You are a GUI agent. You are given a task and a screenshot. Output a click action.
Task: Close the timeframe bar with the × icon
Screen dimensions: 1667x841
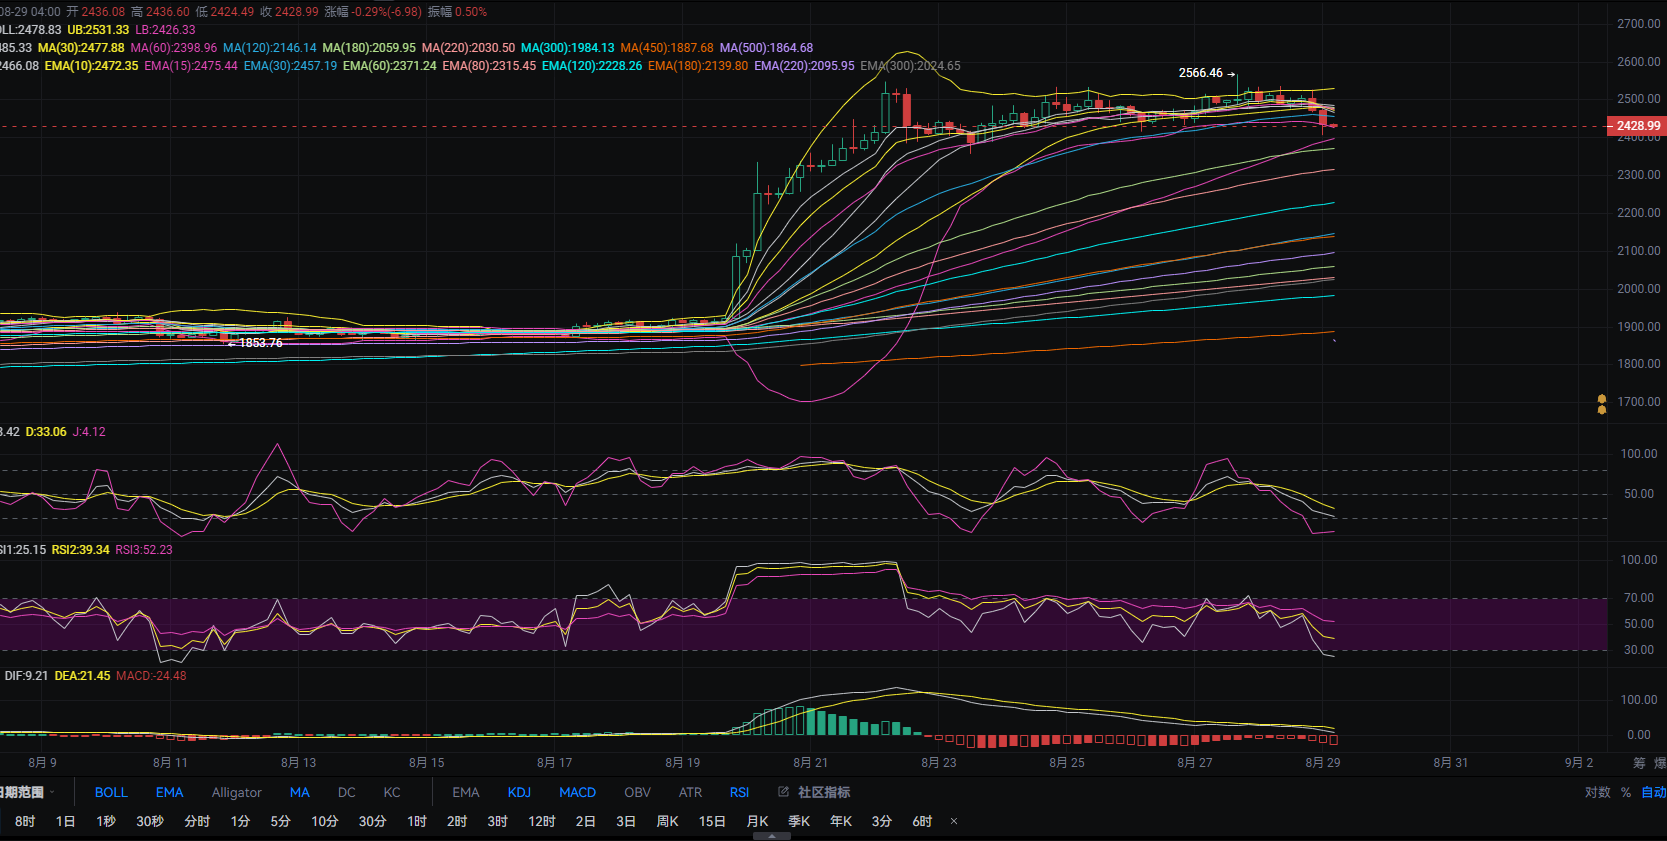954,822
